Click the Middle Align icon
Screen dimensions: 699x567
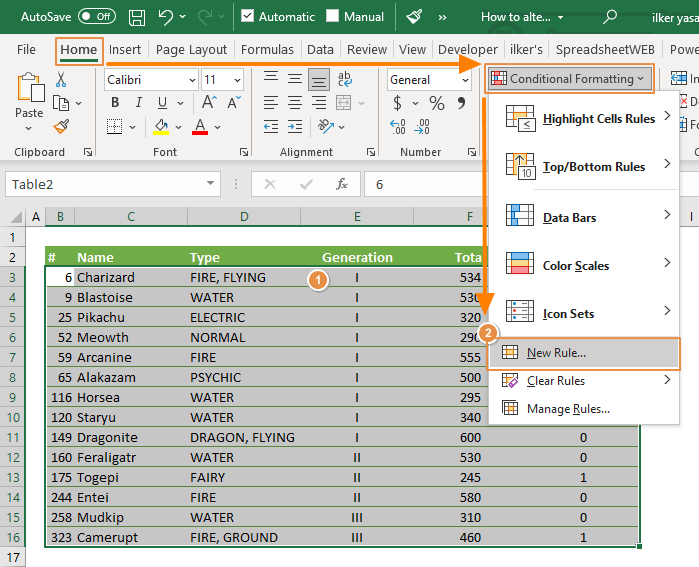pos(295,79)
